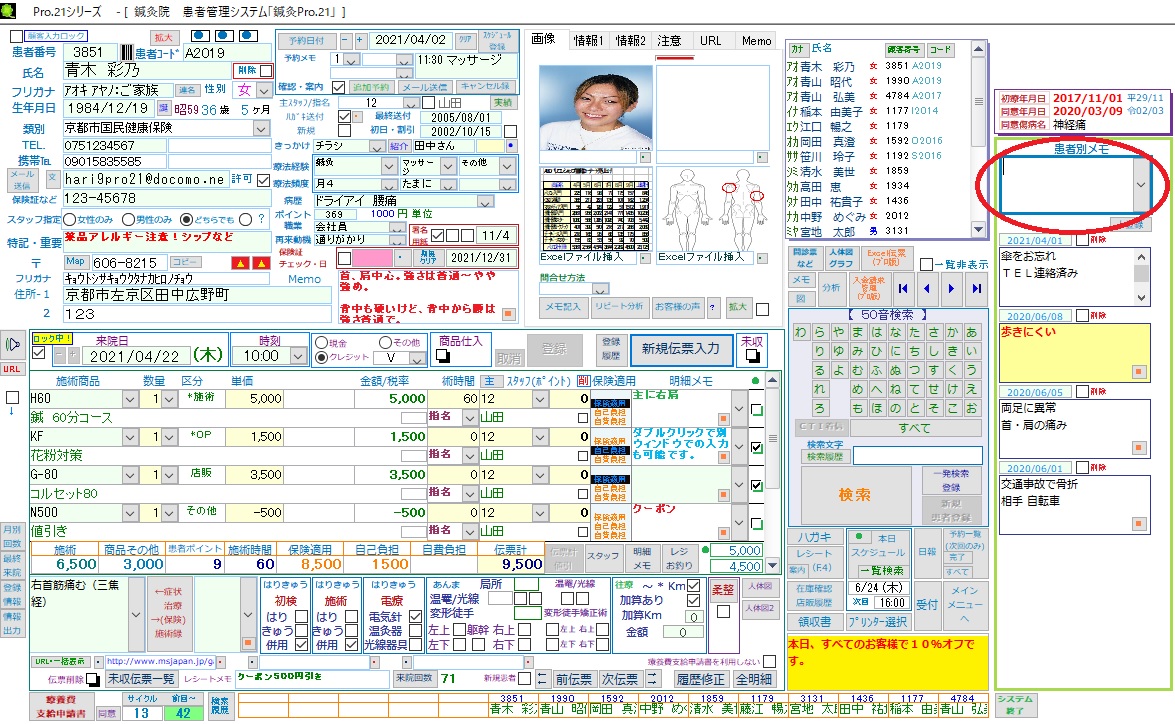The image size is (1175, 724).
Task: Click the わ key in the 50音検索 grid
Action: click(x=801, y=332)
